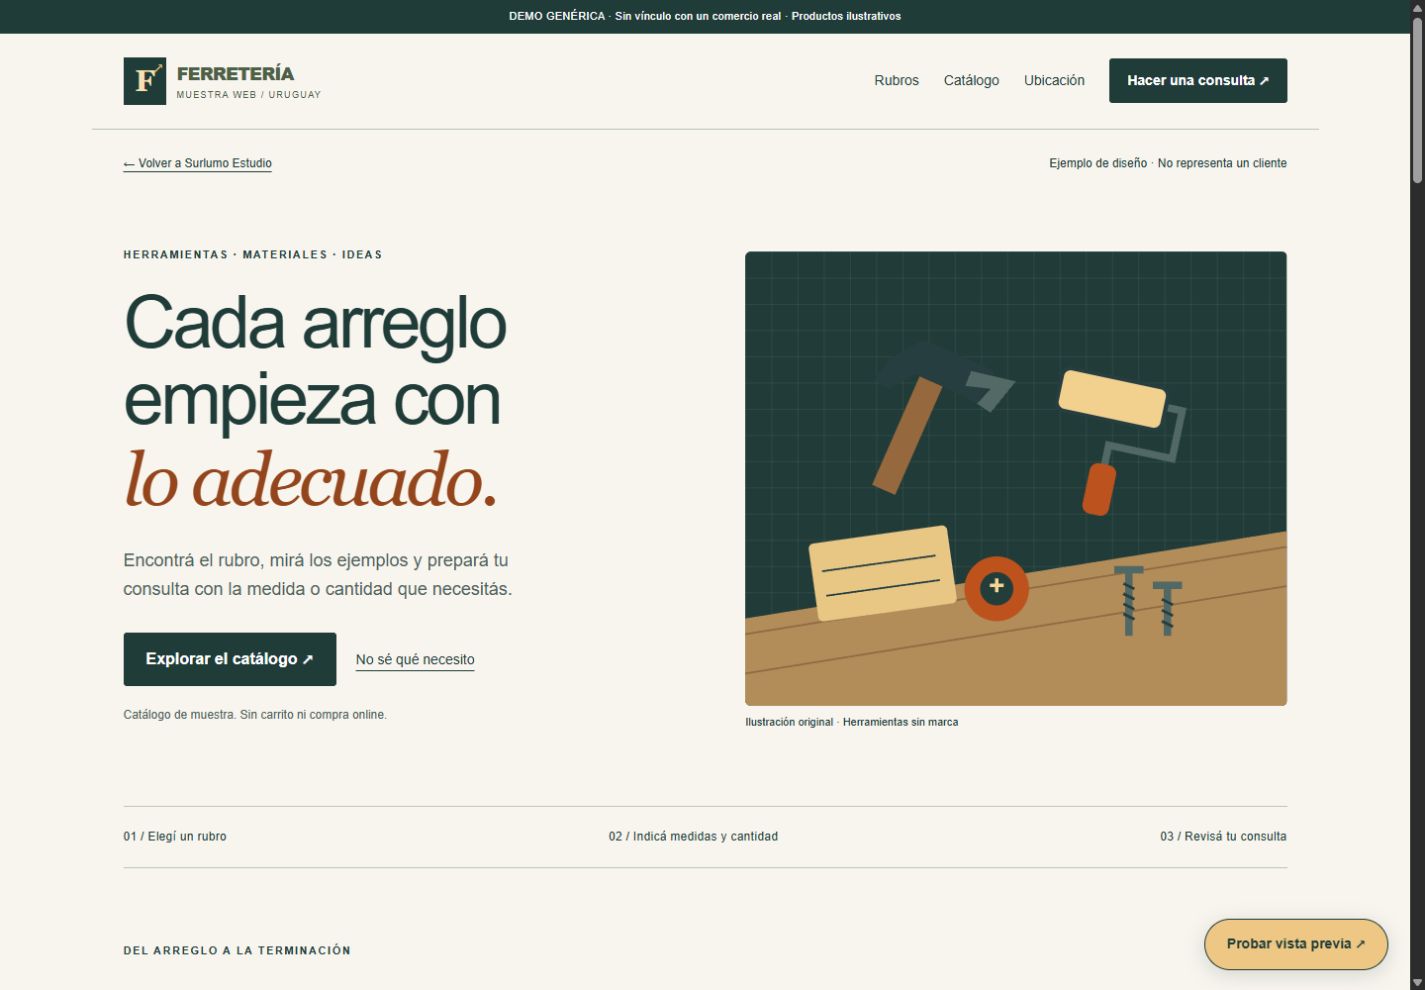Select the step text 01 / Elegí un rubro
Image resolution: width=1425 pixels, height=990 pixels.
pos(175,836)
